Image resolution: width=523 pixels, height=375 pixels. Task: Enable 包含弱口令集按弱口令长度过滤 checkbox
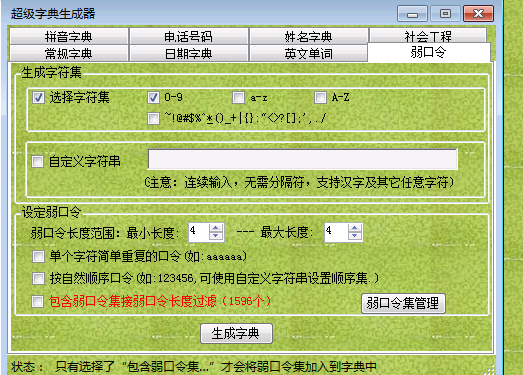click(x=37, y=301)
